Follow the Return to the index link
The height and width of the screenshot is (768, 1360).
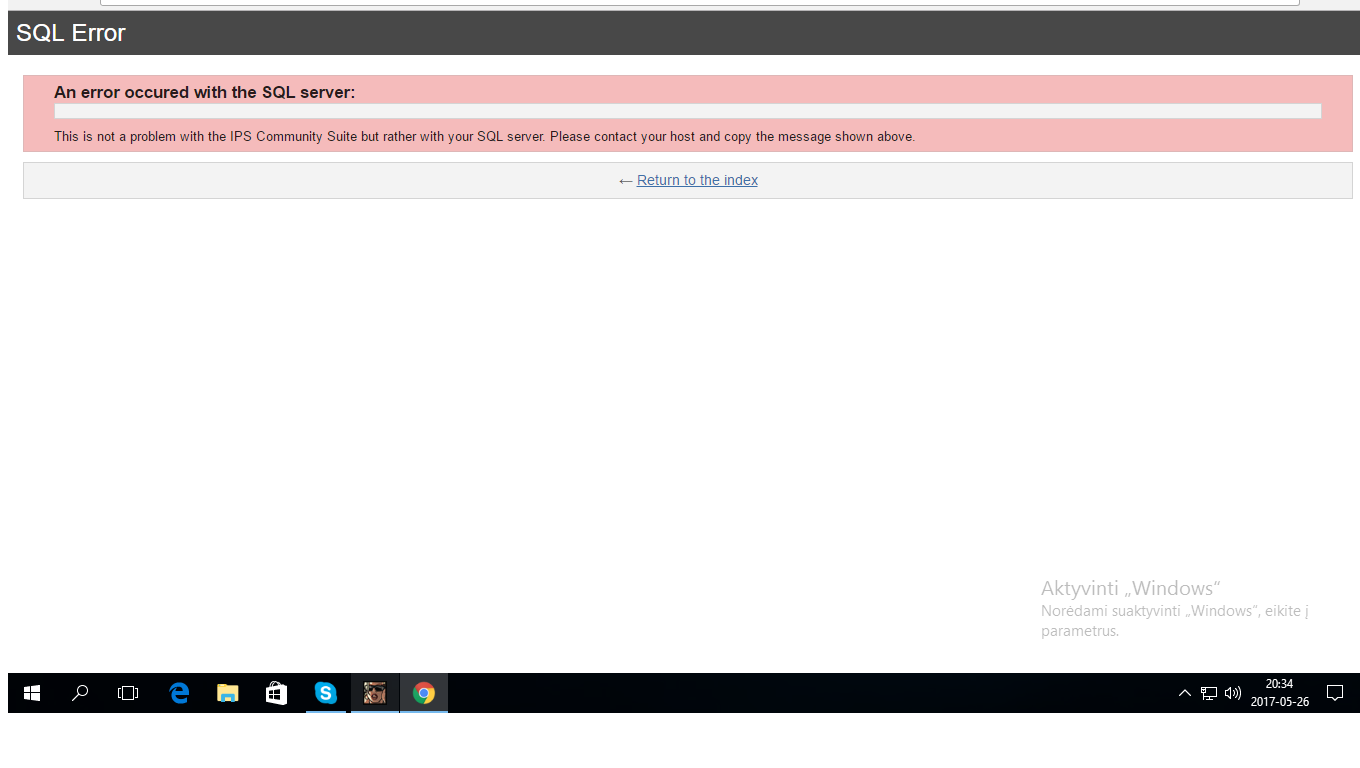click(x=697, y=180)
